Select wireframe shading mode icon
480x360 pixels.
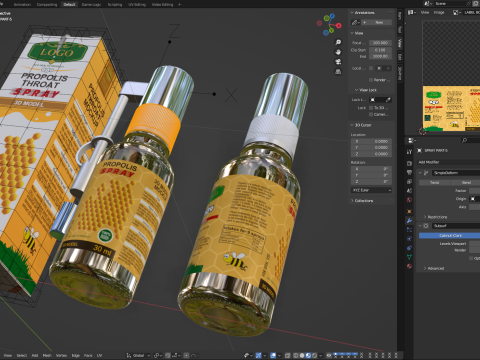pyautogui.click(x=296, y=355)
